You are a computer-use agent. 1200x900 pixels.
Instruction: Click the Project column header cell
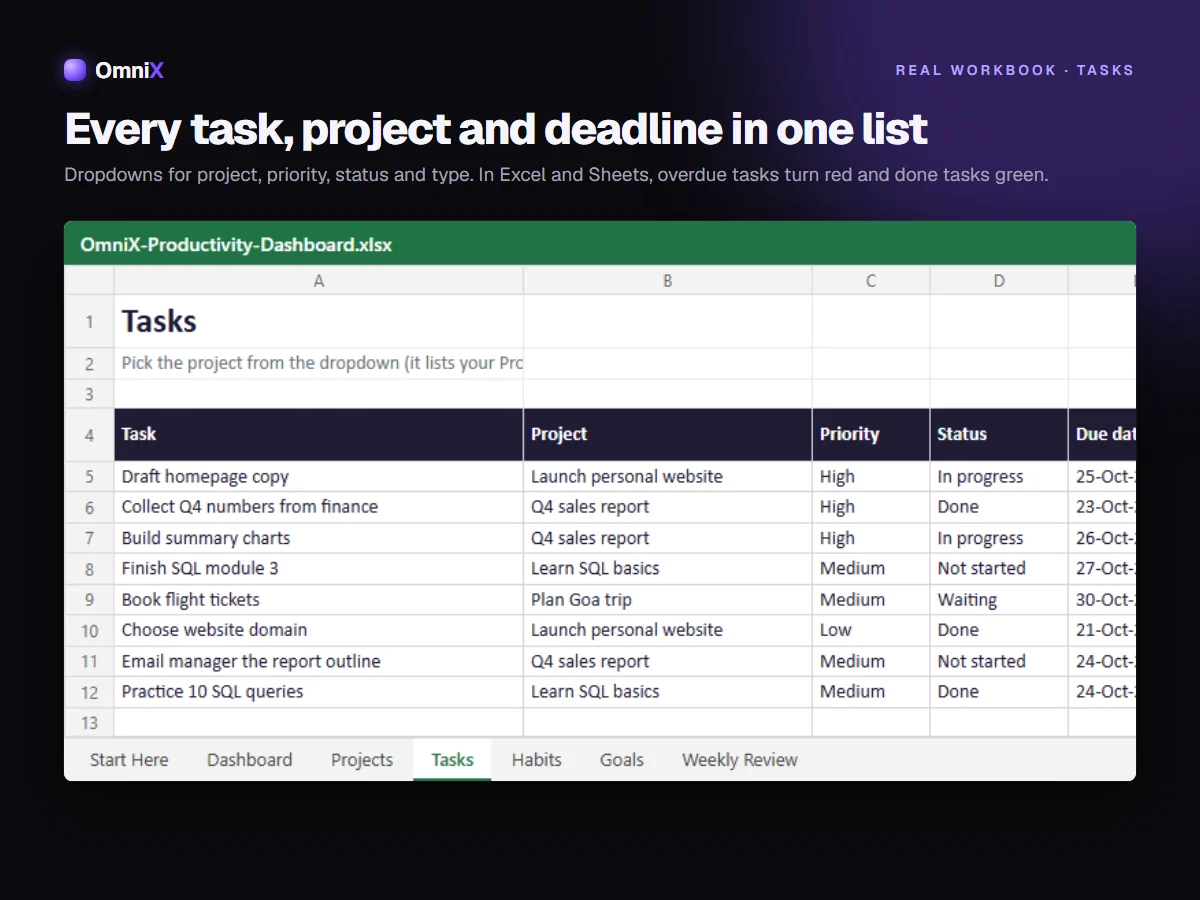pos(667,435)
